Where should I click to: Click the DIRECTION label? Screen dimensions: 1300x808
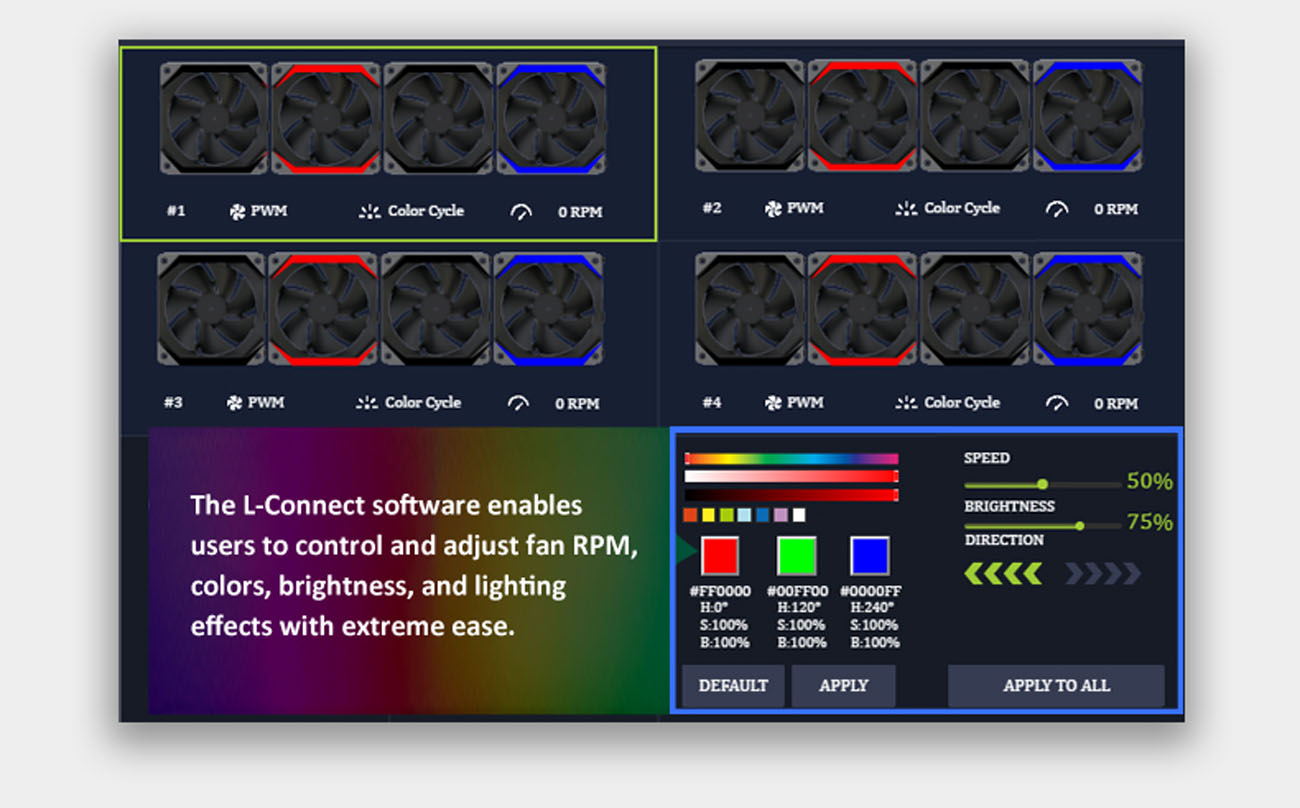coord(1004,540)
